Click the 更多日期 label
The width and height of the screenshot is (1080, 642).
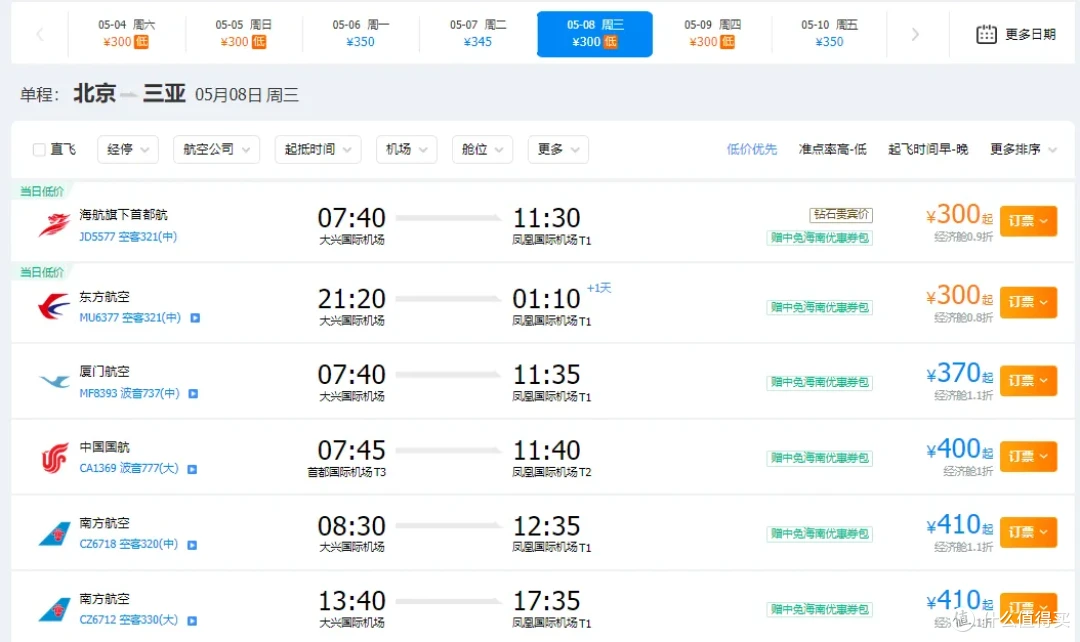click(x=1030, y=34)
